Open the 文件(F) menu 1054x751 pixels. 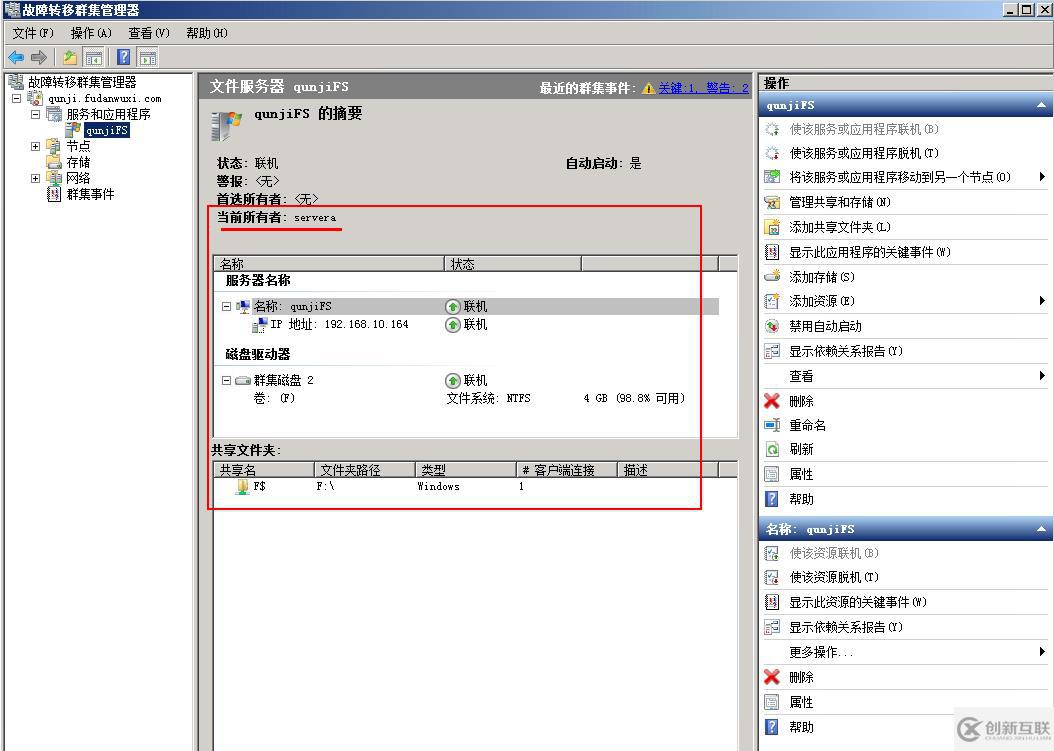[x=33, y=33]
